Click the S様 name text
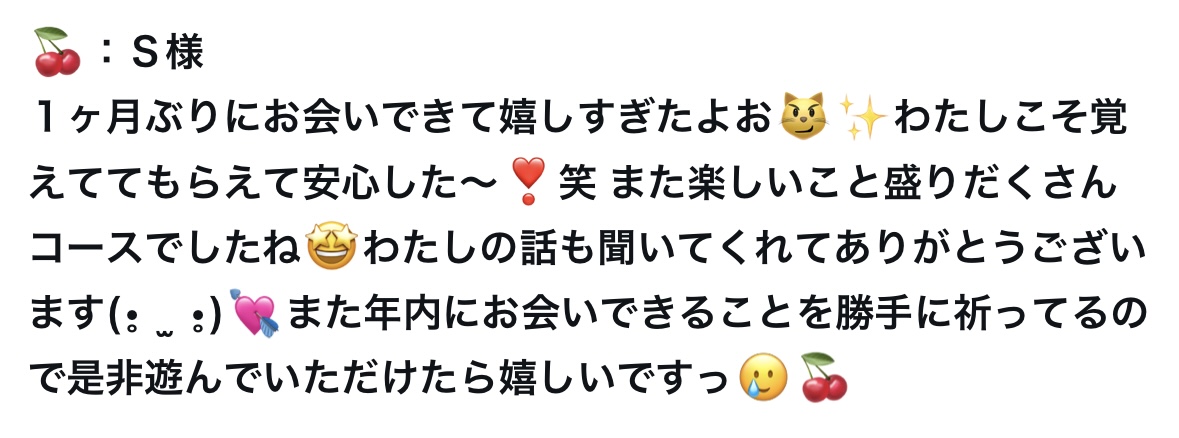Image resolution: width=1179 pixels, height=438 pixels. point(168,53)
